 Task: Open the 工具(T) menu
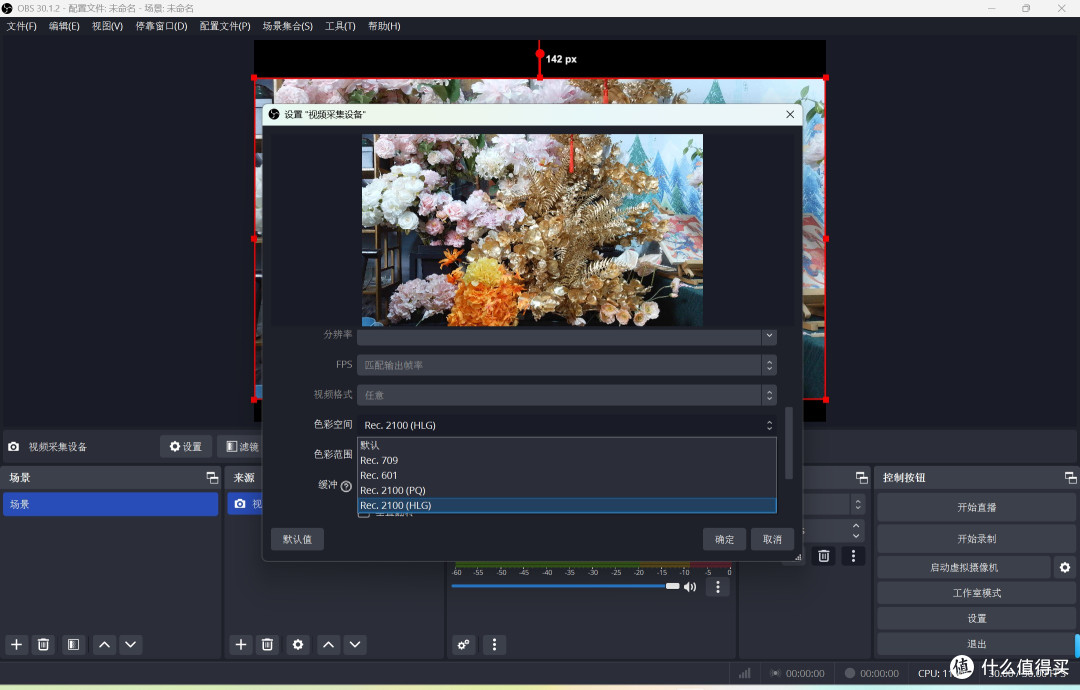point(340,26)
